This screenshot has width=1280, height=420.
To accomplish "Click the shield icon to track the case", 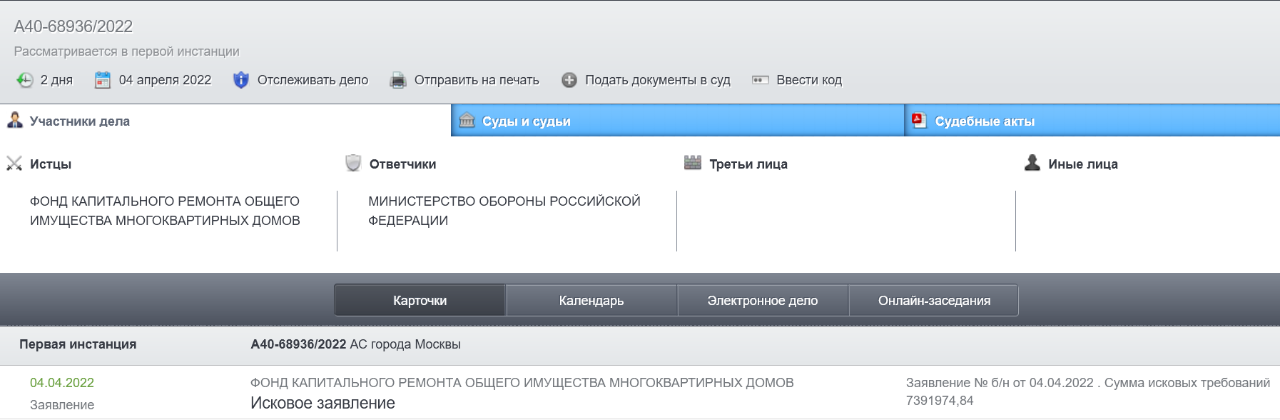I will point(240,80).
